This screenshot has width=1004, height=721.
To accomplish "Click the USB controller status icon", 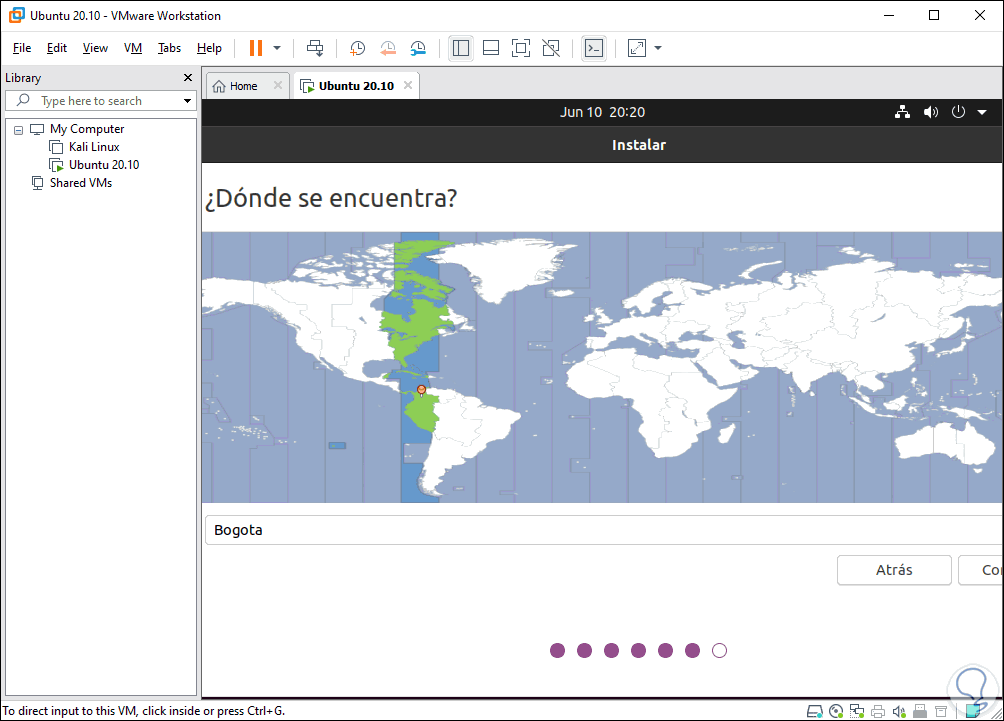I will click(920, 711).
